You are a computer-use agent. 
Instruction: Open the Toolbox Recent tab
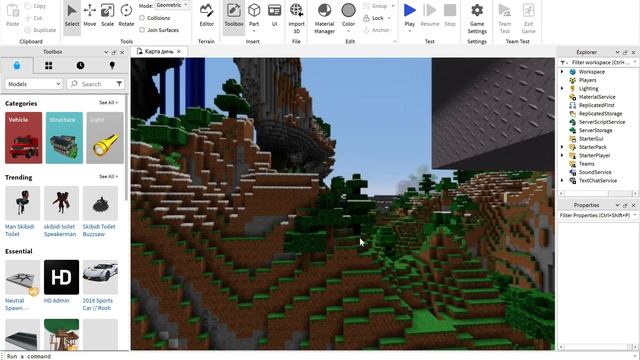click(80, 65)
